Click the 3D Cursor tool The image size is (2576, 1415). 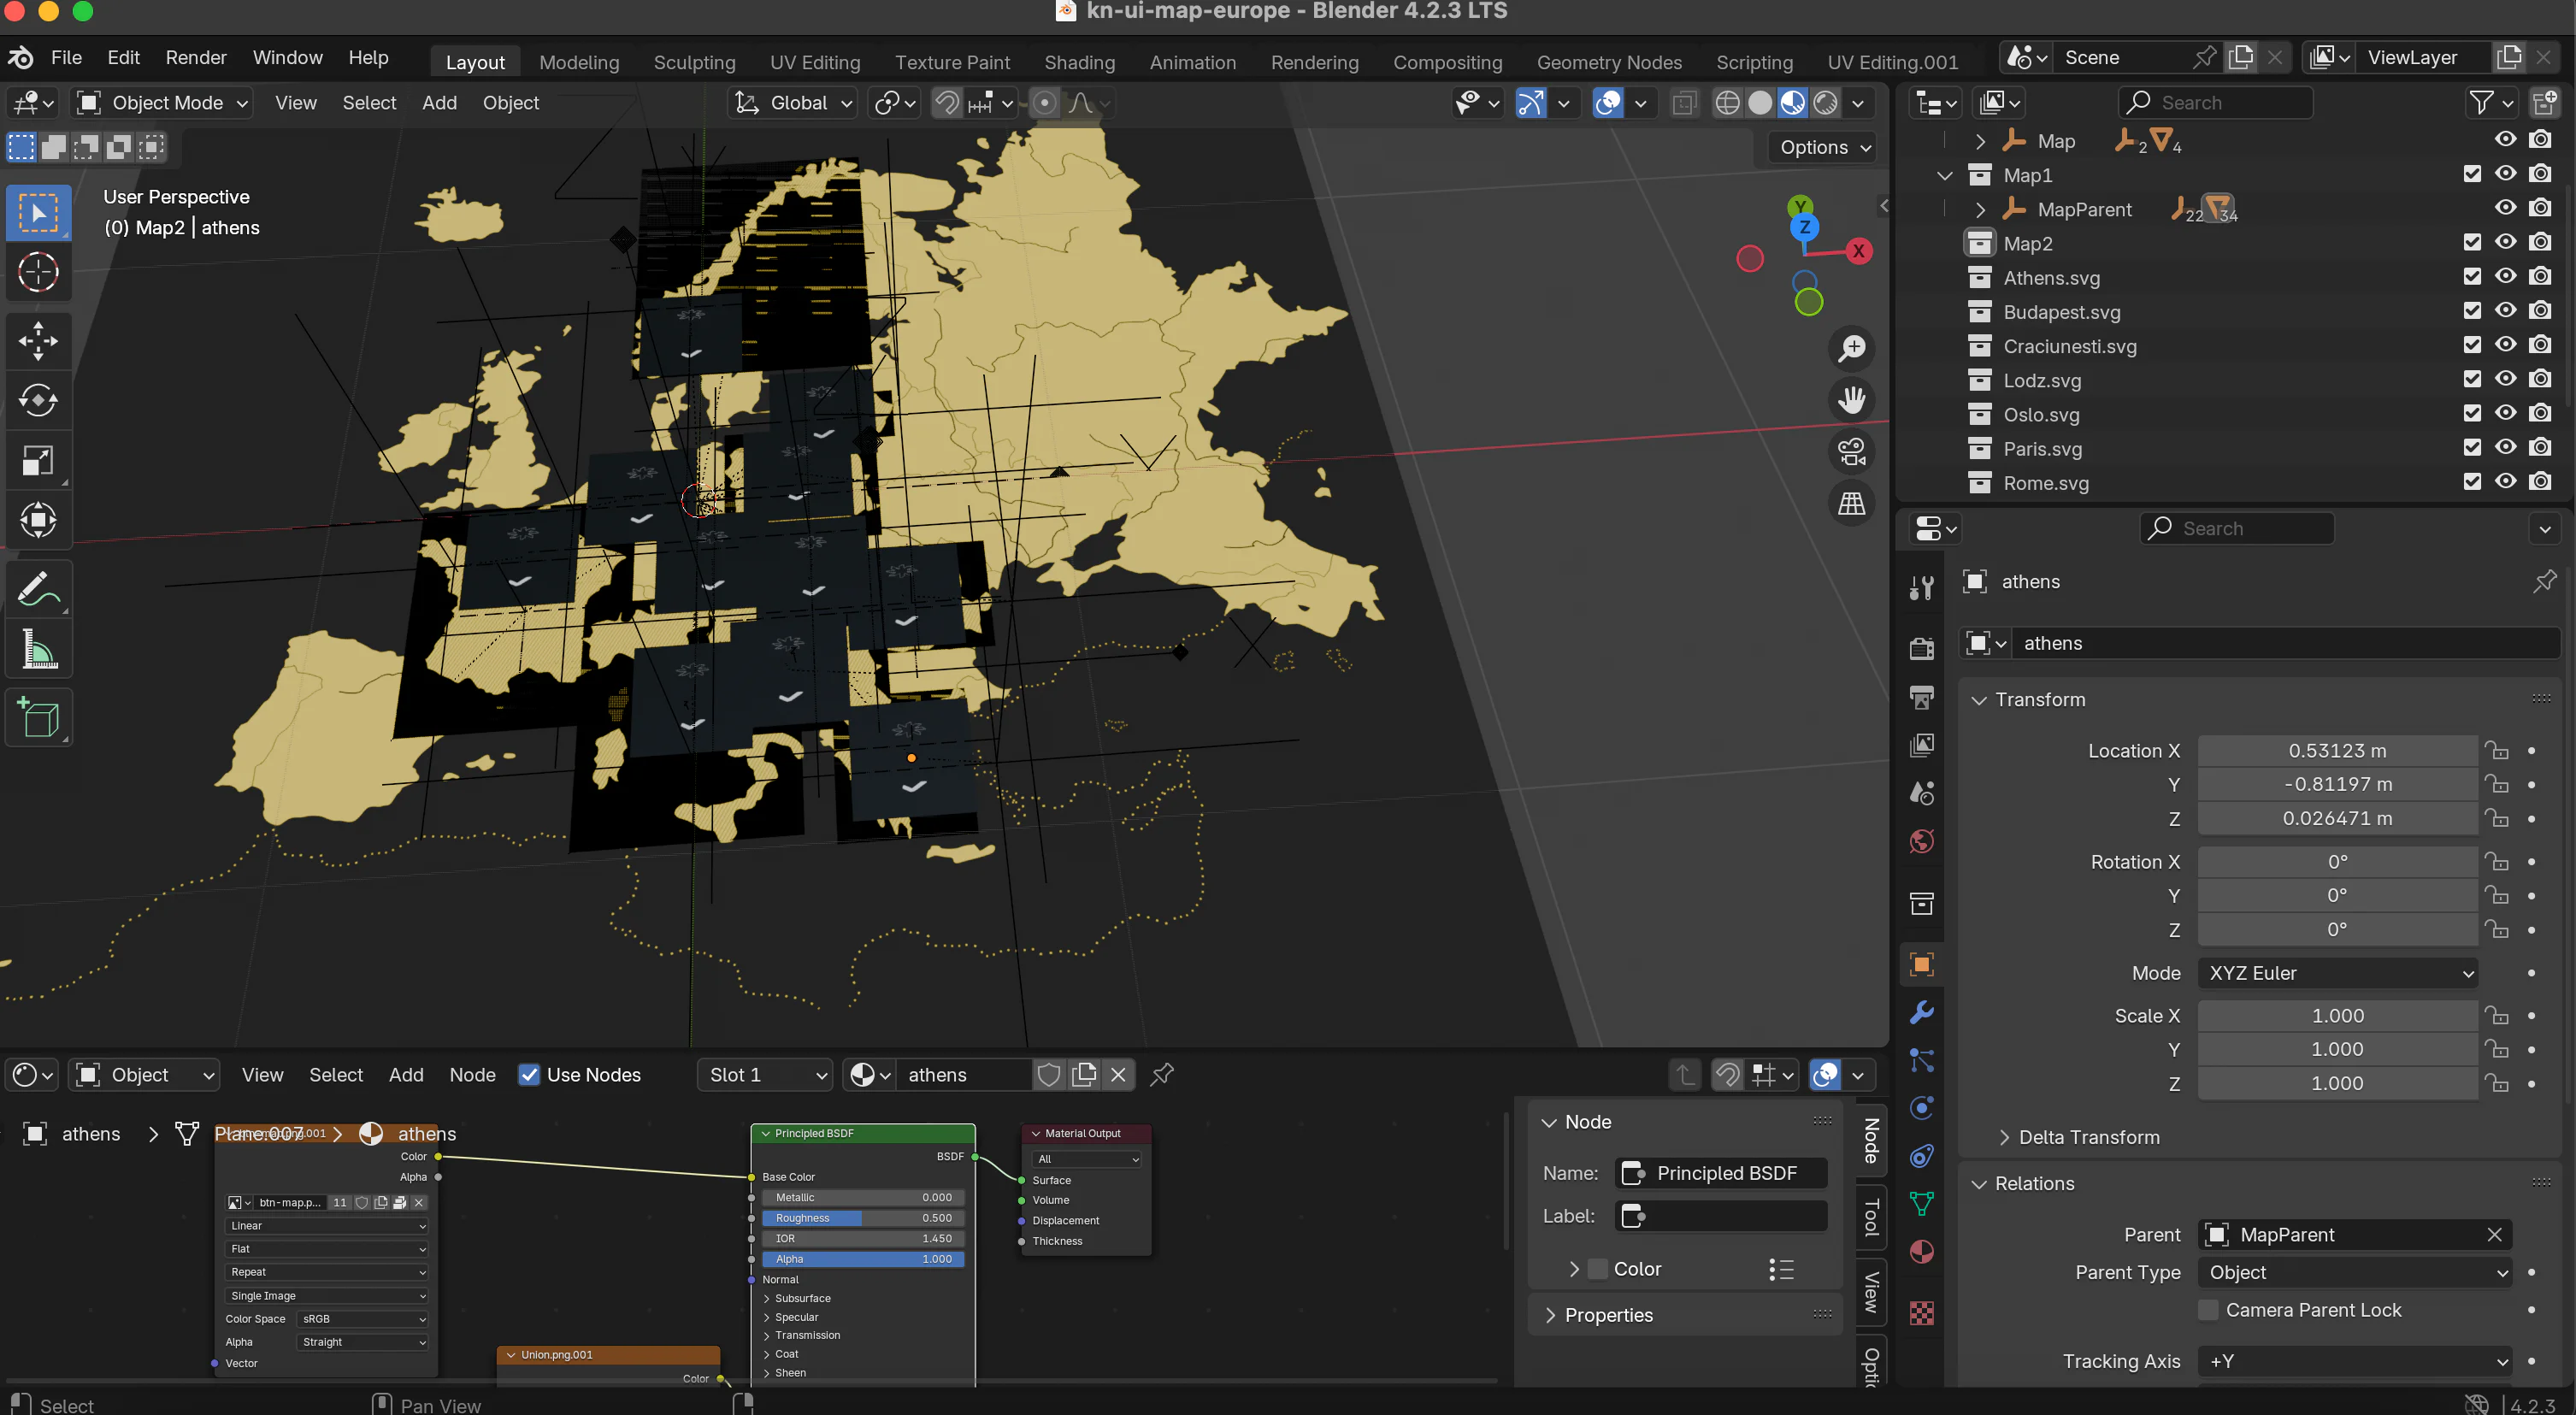coord(38,272)
